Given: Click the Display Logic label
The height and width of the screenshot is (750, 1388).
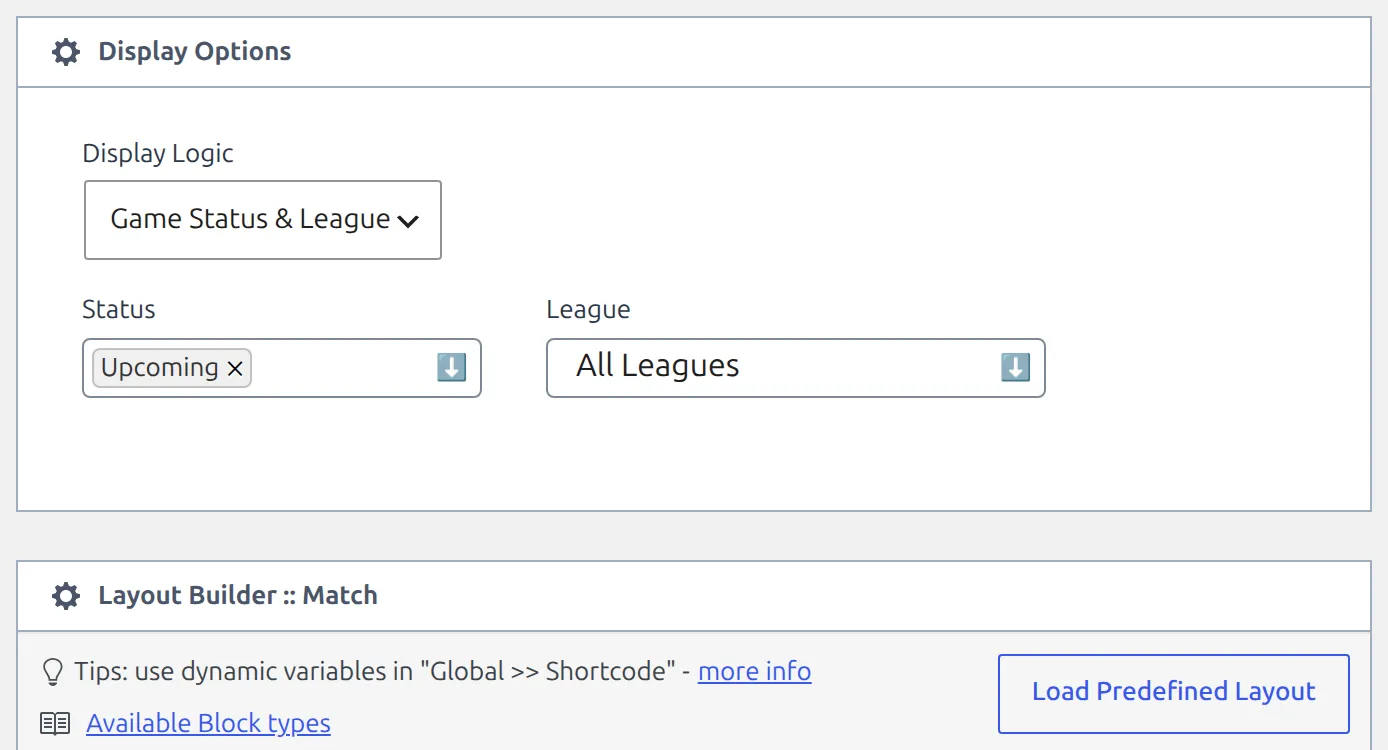Looking at the screenshot, I should coord(158,153).
